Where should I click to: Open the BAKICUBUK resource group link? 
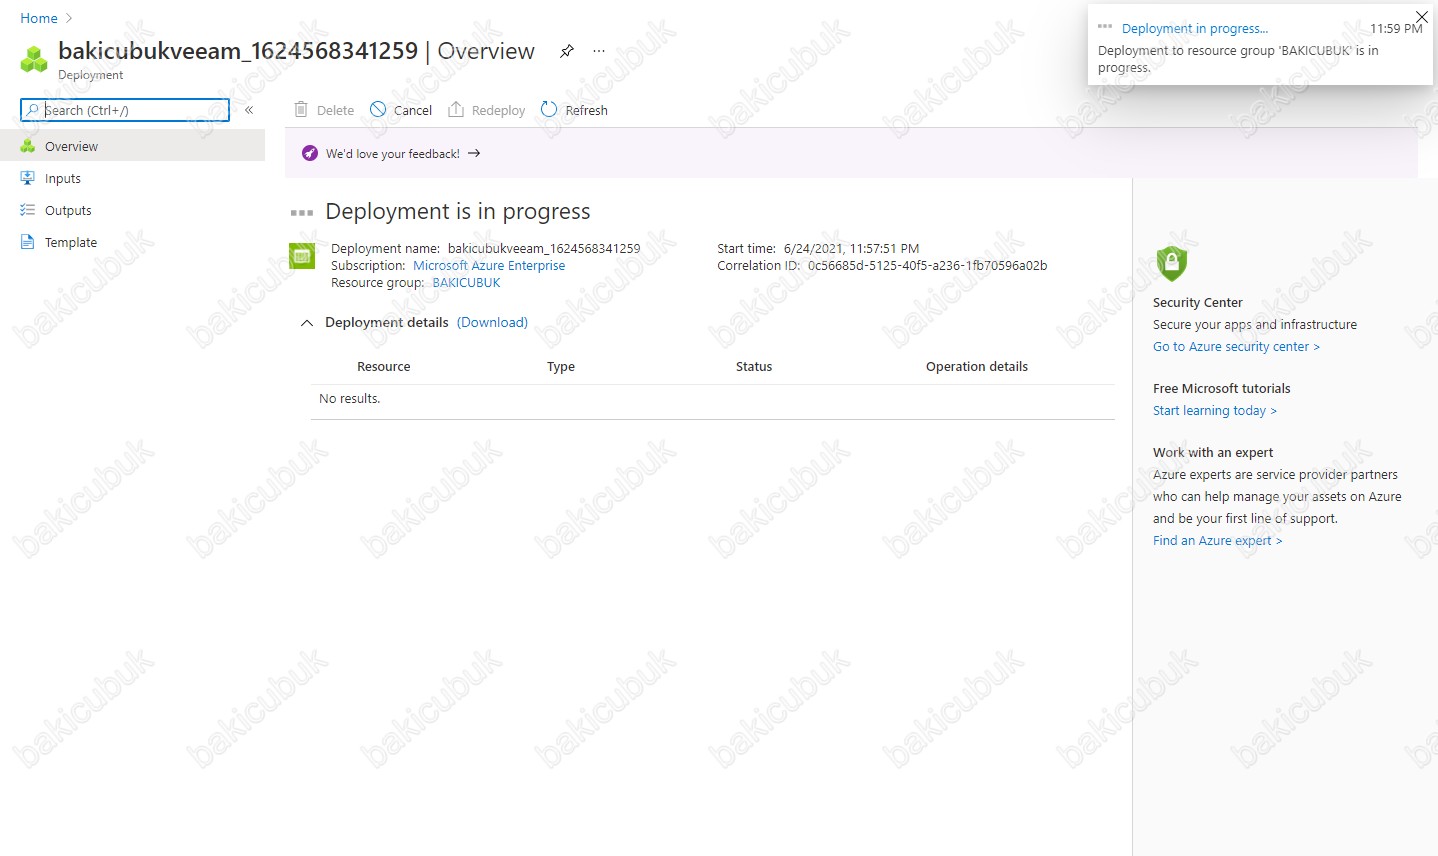pos(466,283)
